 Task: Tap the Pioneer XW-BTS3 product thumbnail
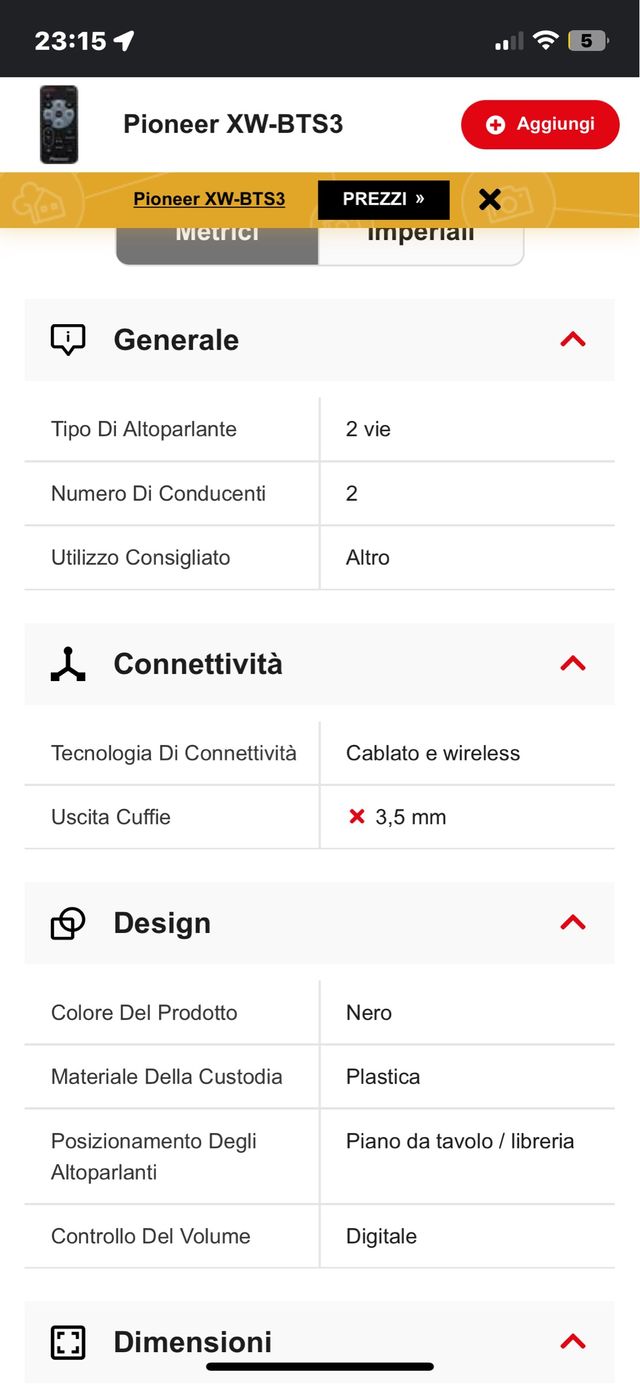point(59,125)
